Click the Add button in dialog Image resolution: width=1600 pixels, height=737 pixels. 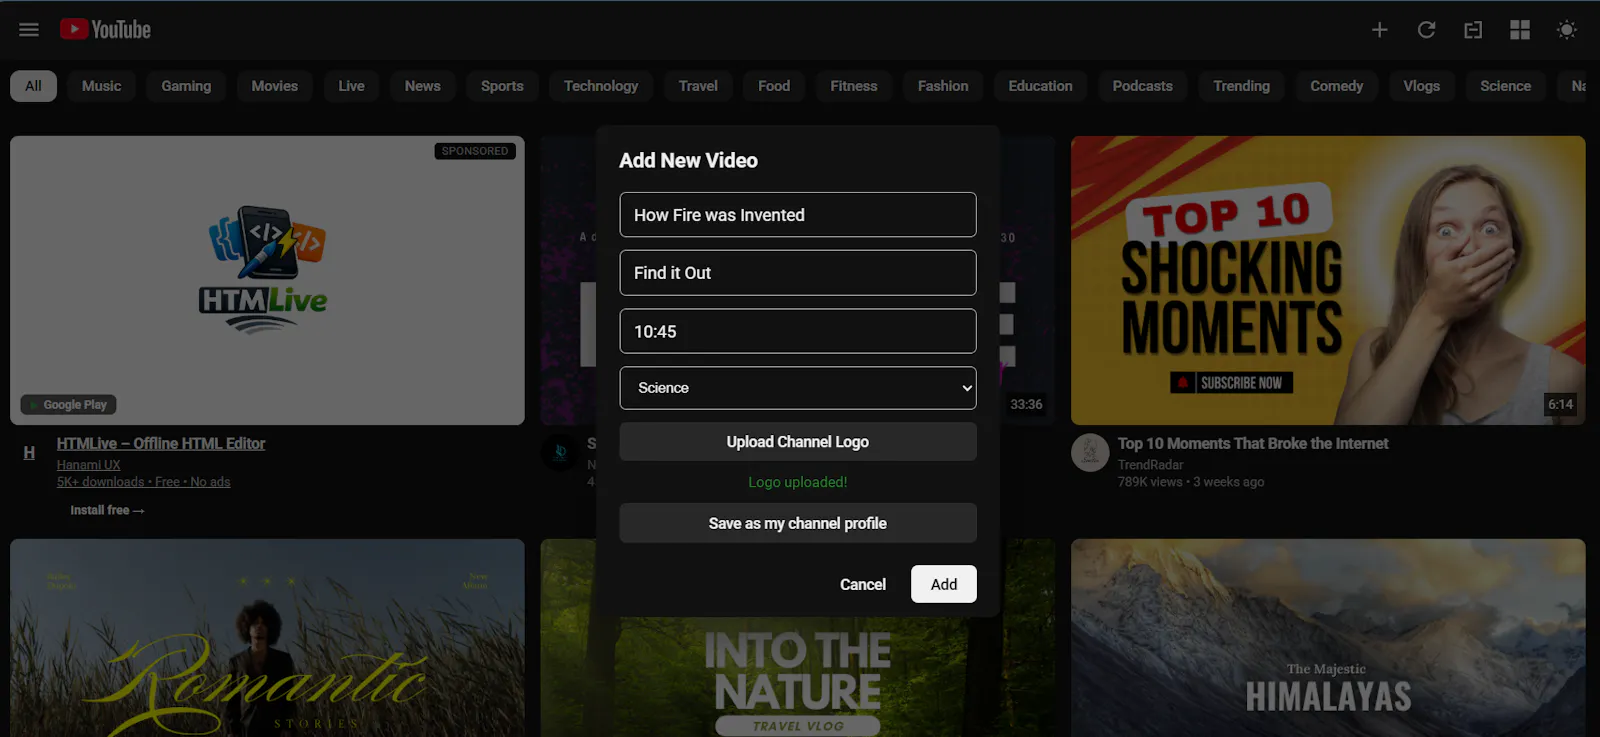944,584
